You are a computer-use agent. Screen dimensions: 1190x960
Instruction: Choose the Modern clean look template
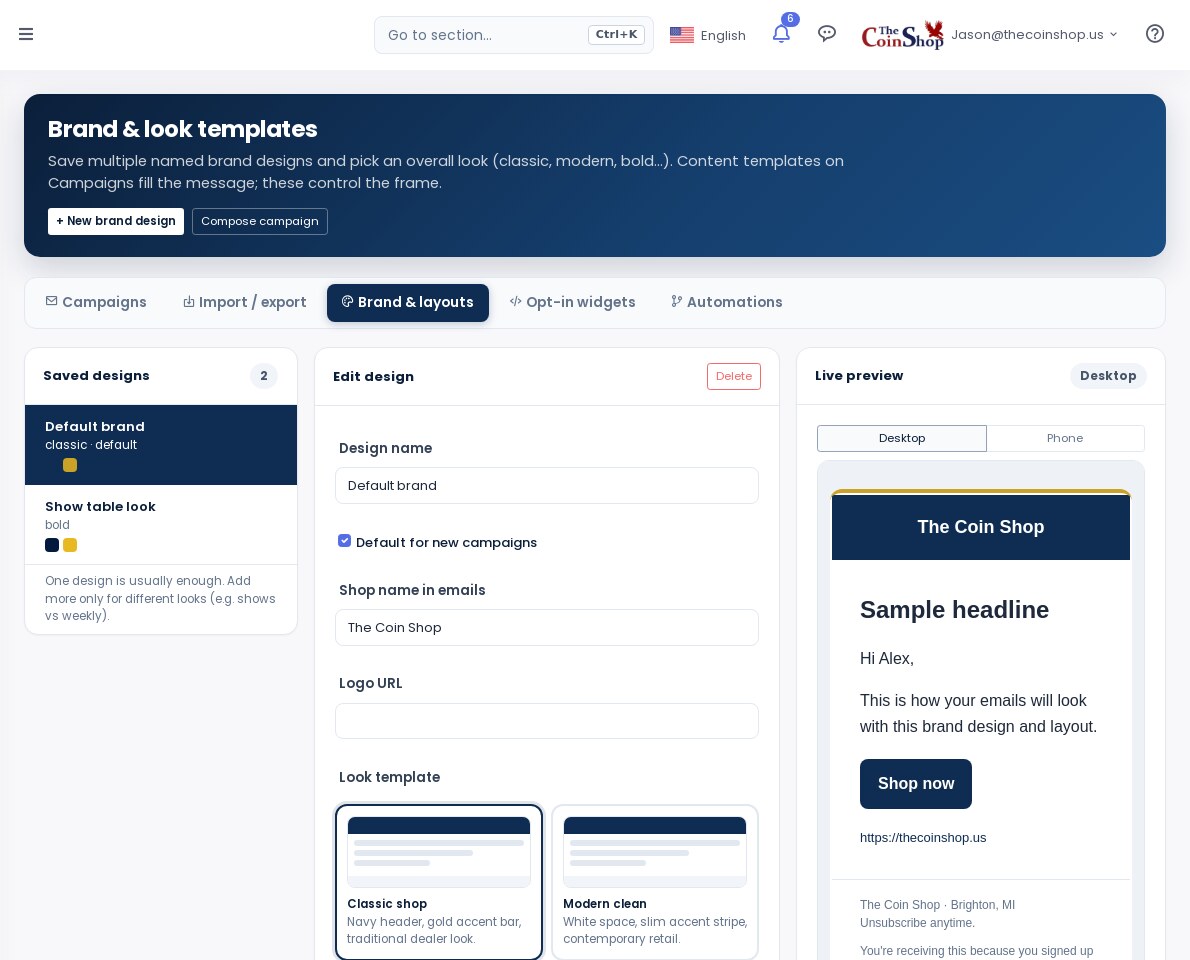pyautogui.click(x=655, y=882)
